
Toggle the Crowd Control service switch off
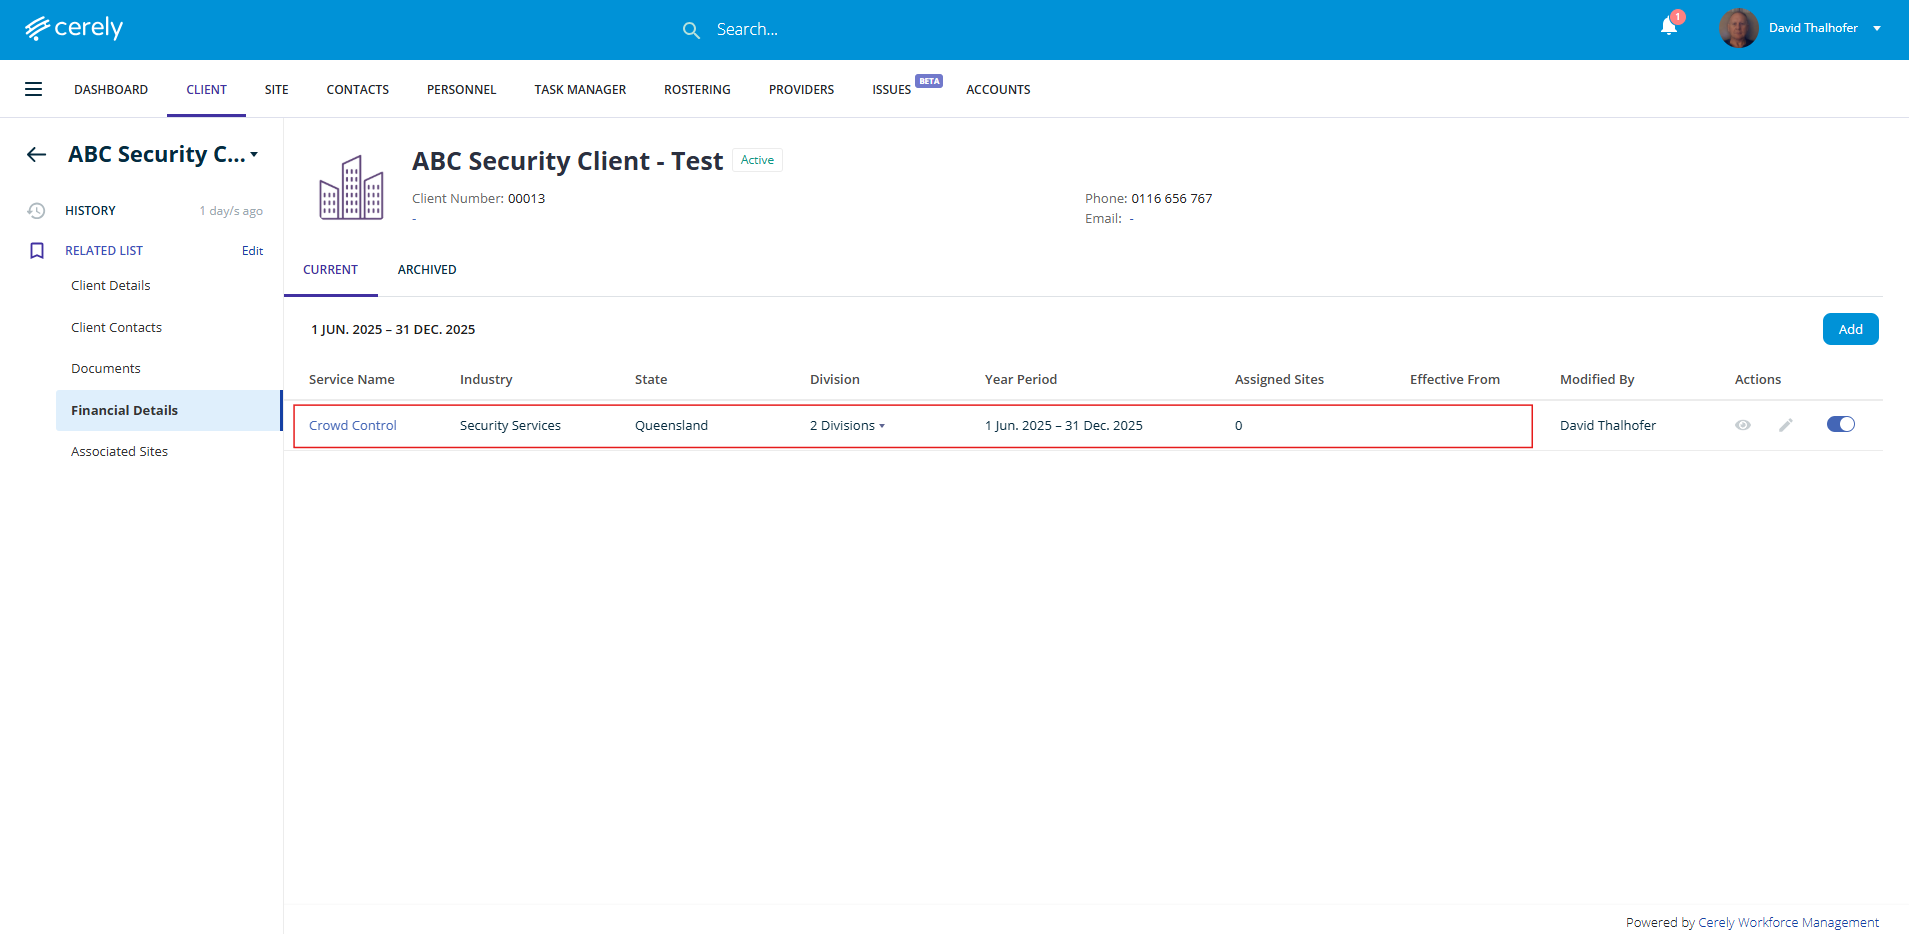[x=1841, y=424]
